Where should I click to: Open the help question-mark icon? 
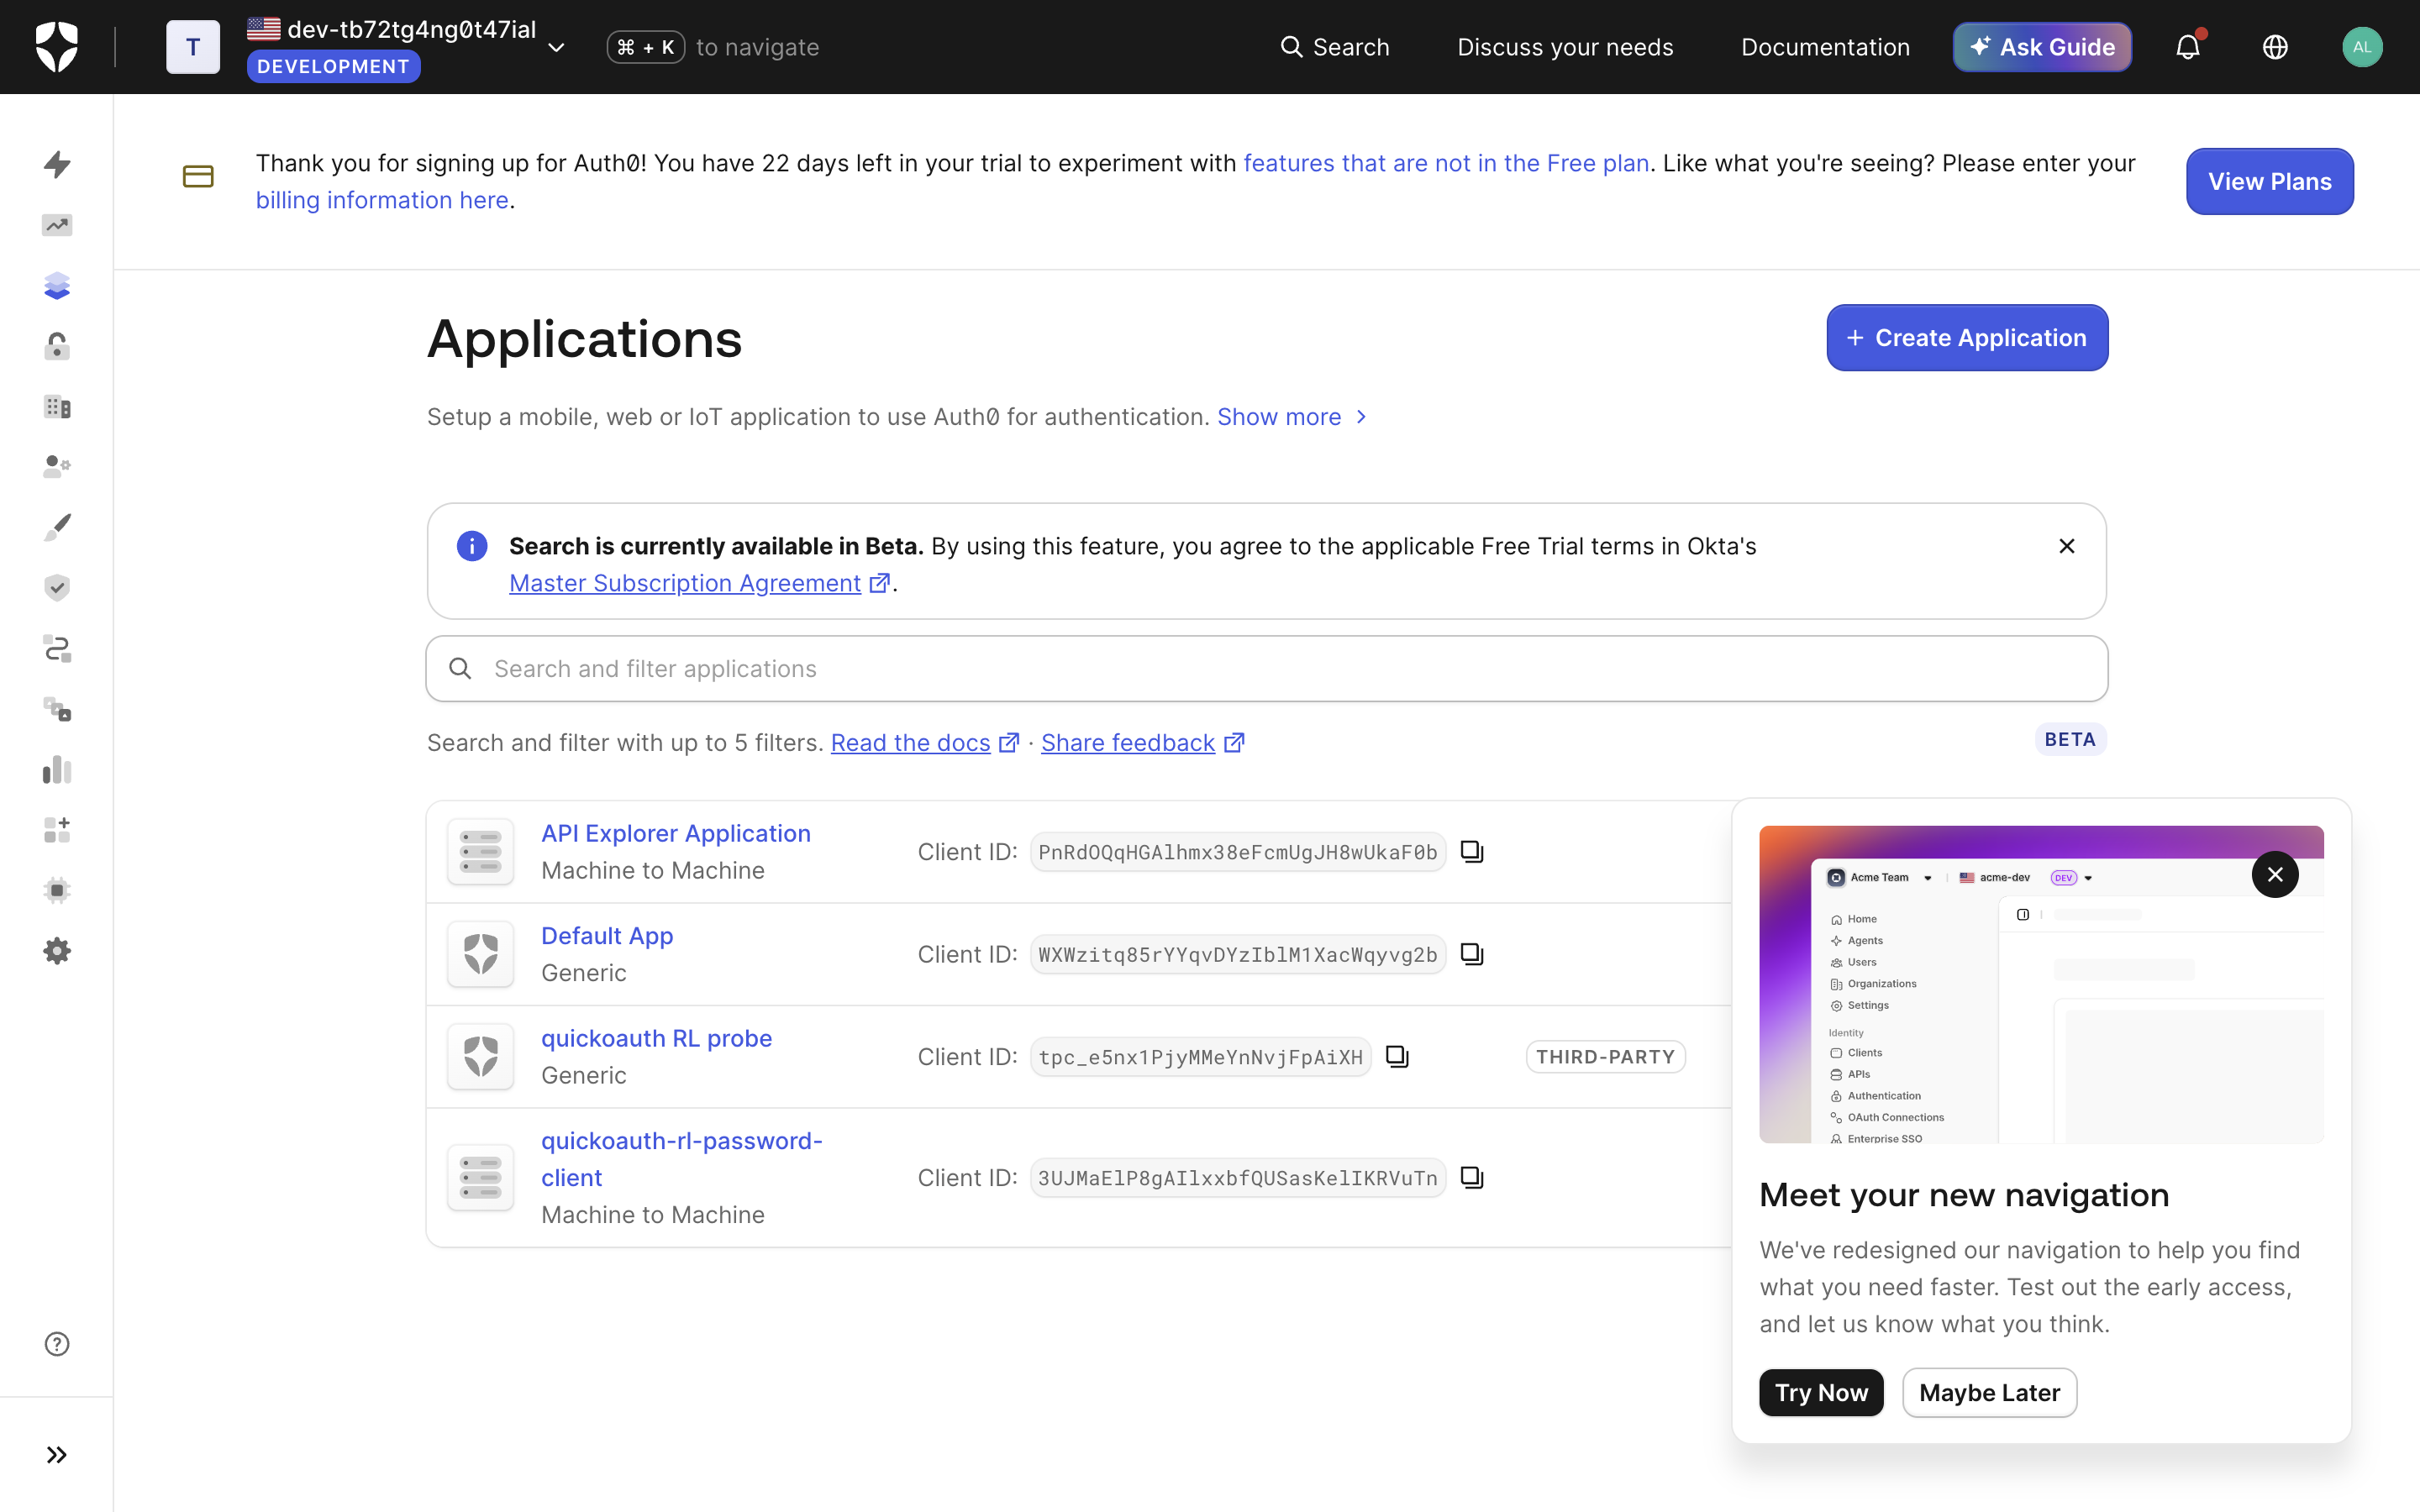tap(57, 1344)
